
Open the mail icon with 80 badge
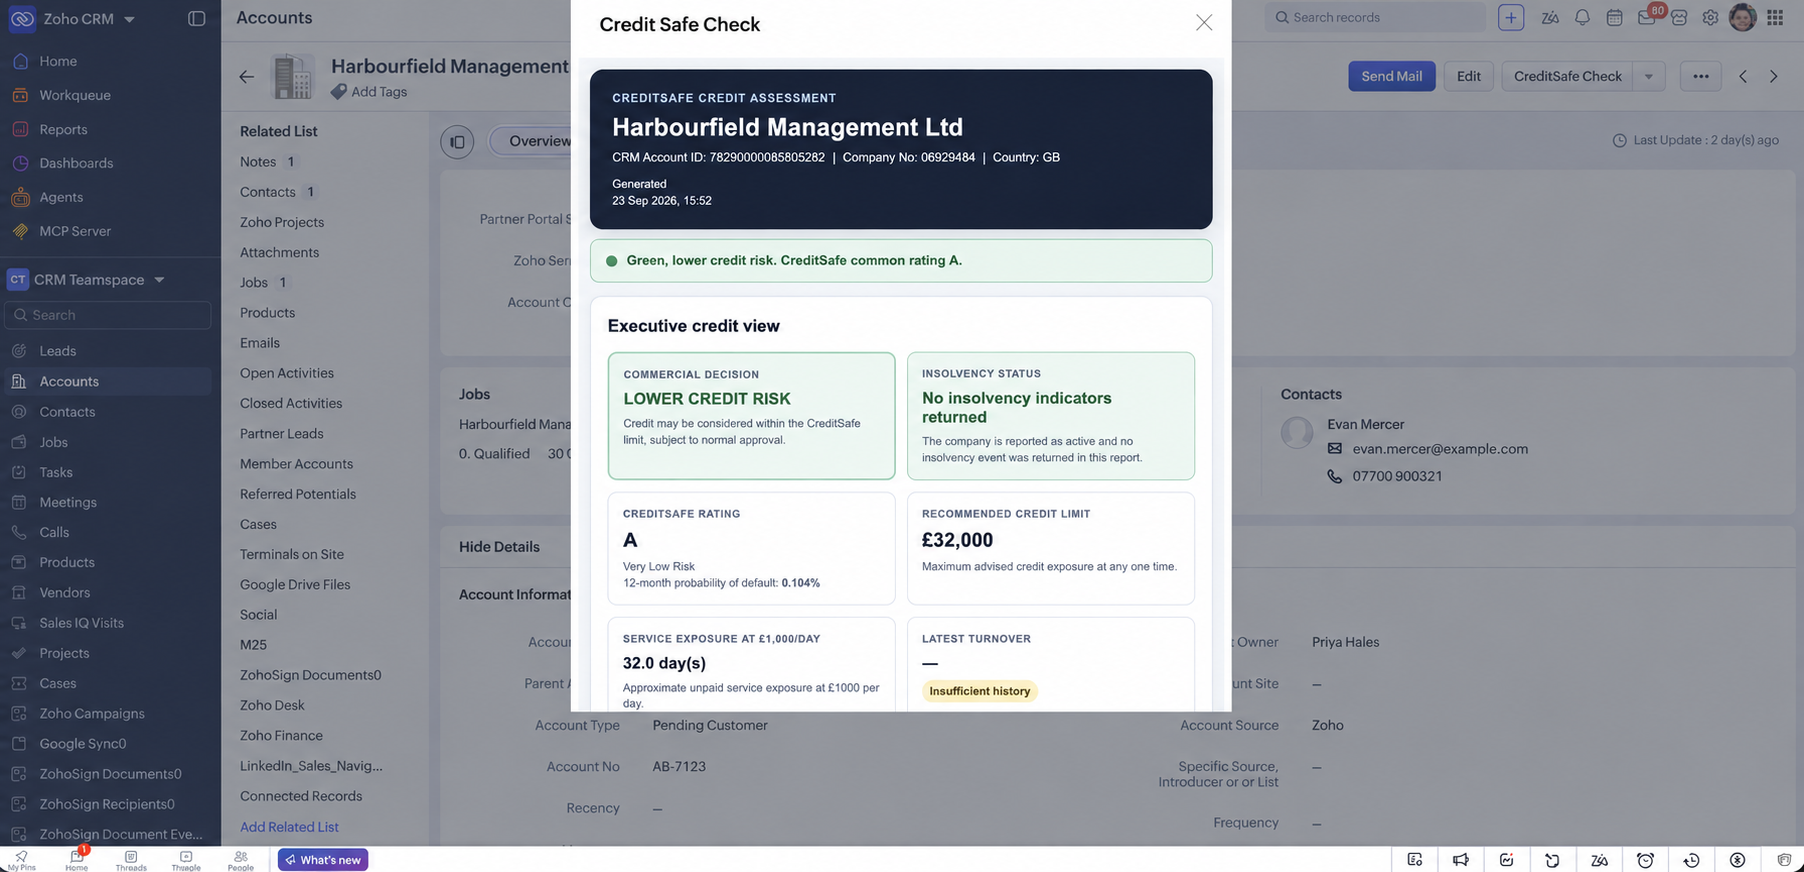click(1647, 17)
